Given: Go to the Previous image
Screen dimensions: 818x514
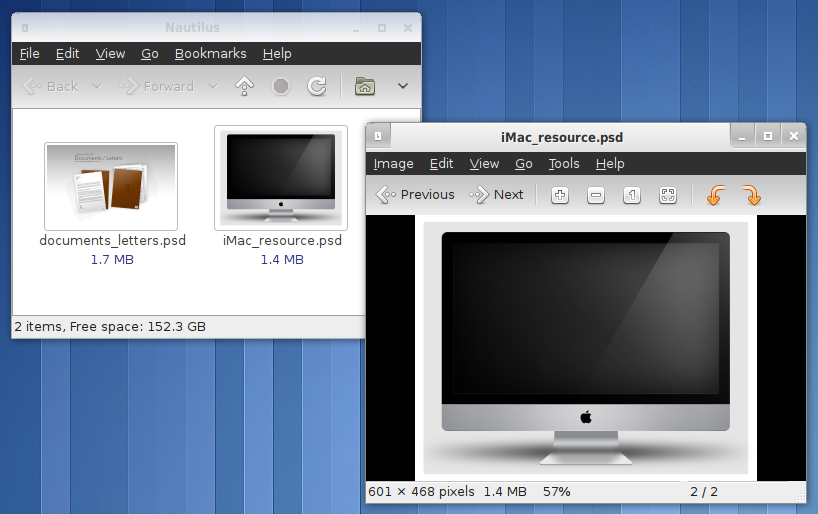Looking at the screenshot, I should [415, 195].
